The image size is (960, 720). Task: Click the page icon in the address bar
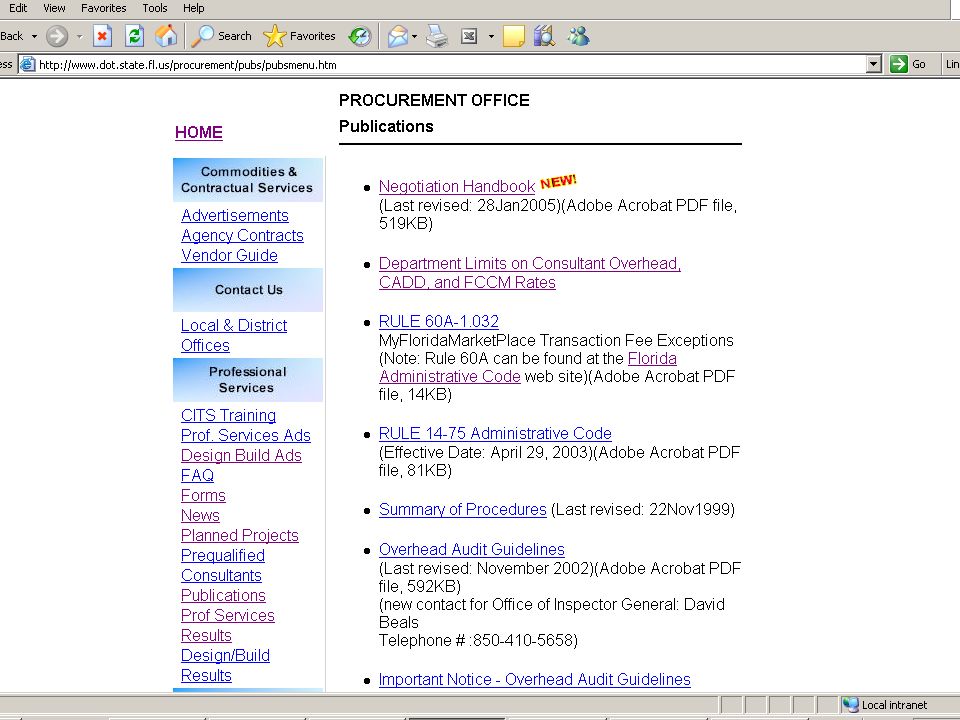coord(27,64)
